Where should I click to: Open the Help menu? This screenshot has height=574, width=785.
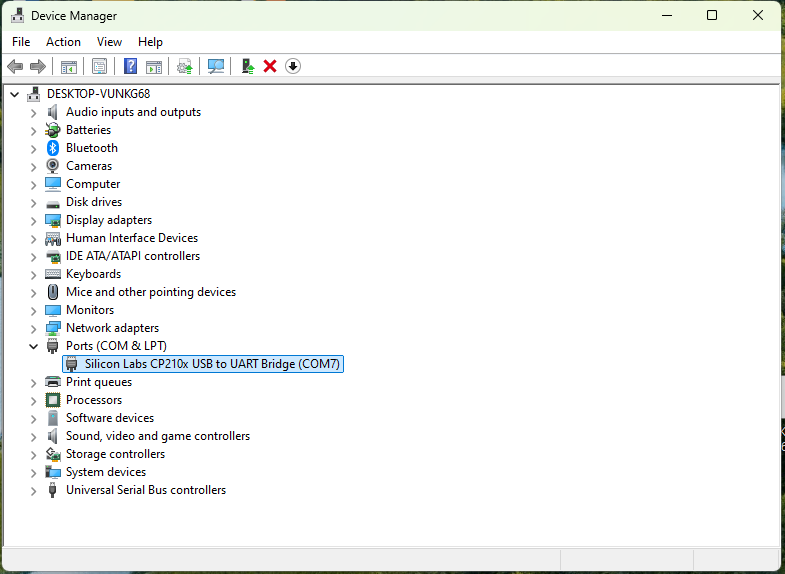(150, 42)
